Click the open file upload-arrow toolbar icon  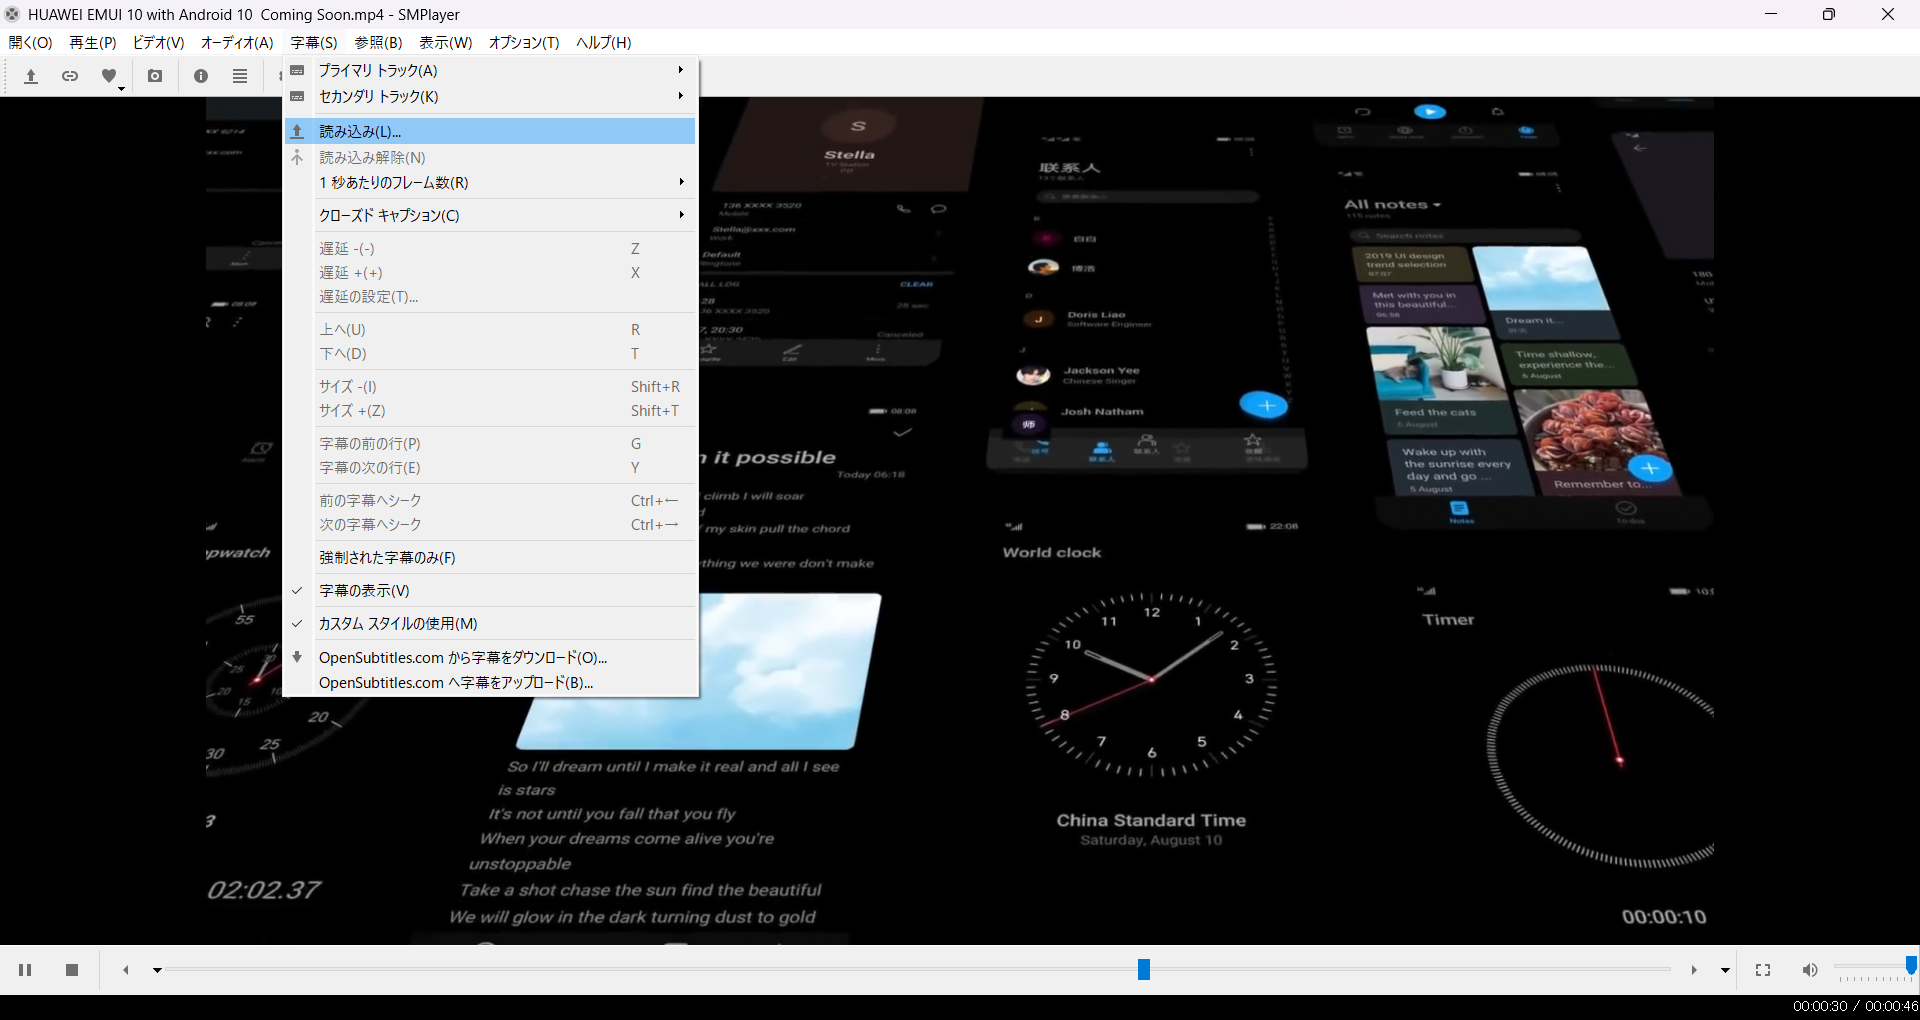[x=31, y=76]
